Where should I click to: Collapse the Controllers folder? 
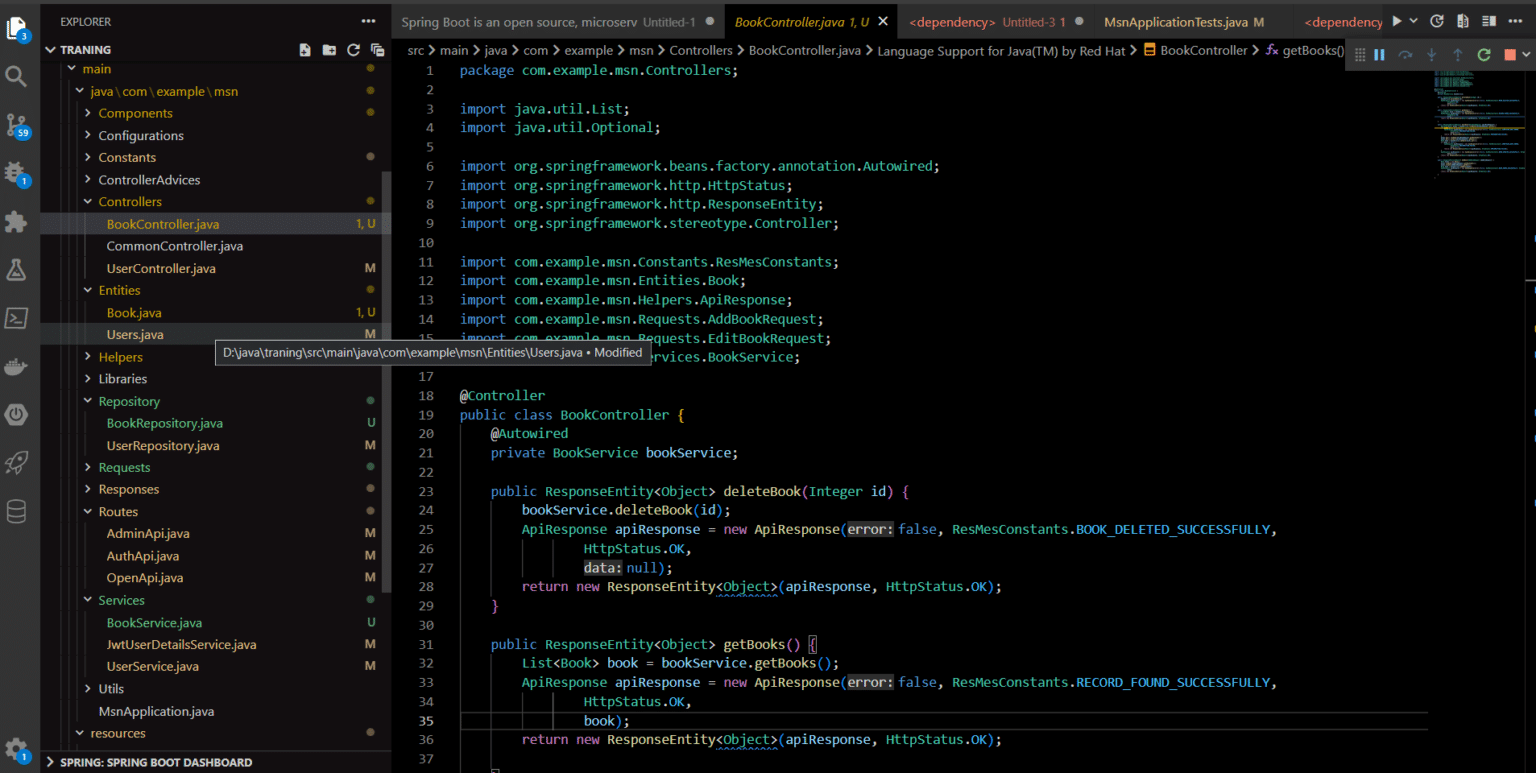pos(129,202)
